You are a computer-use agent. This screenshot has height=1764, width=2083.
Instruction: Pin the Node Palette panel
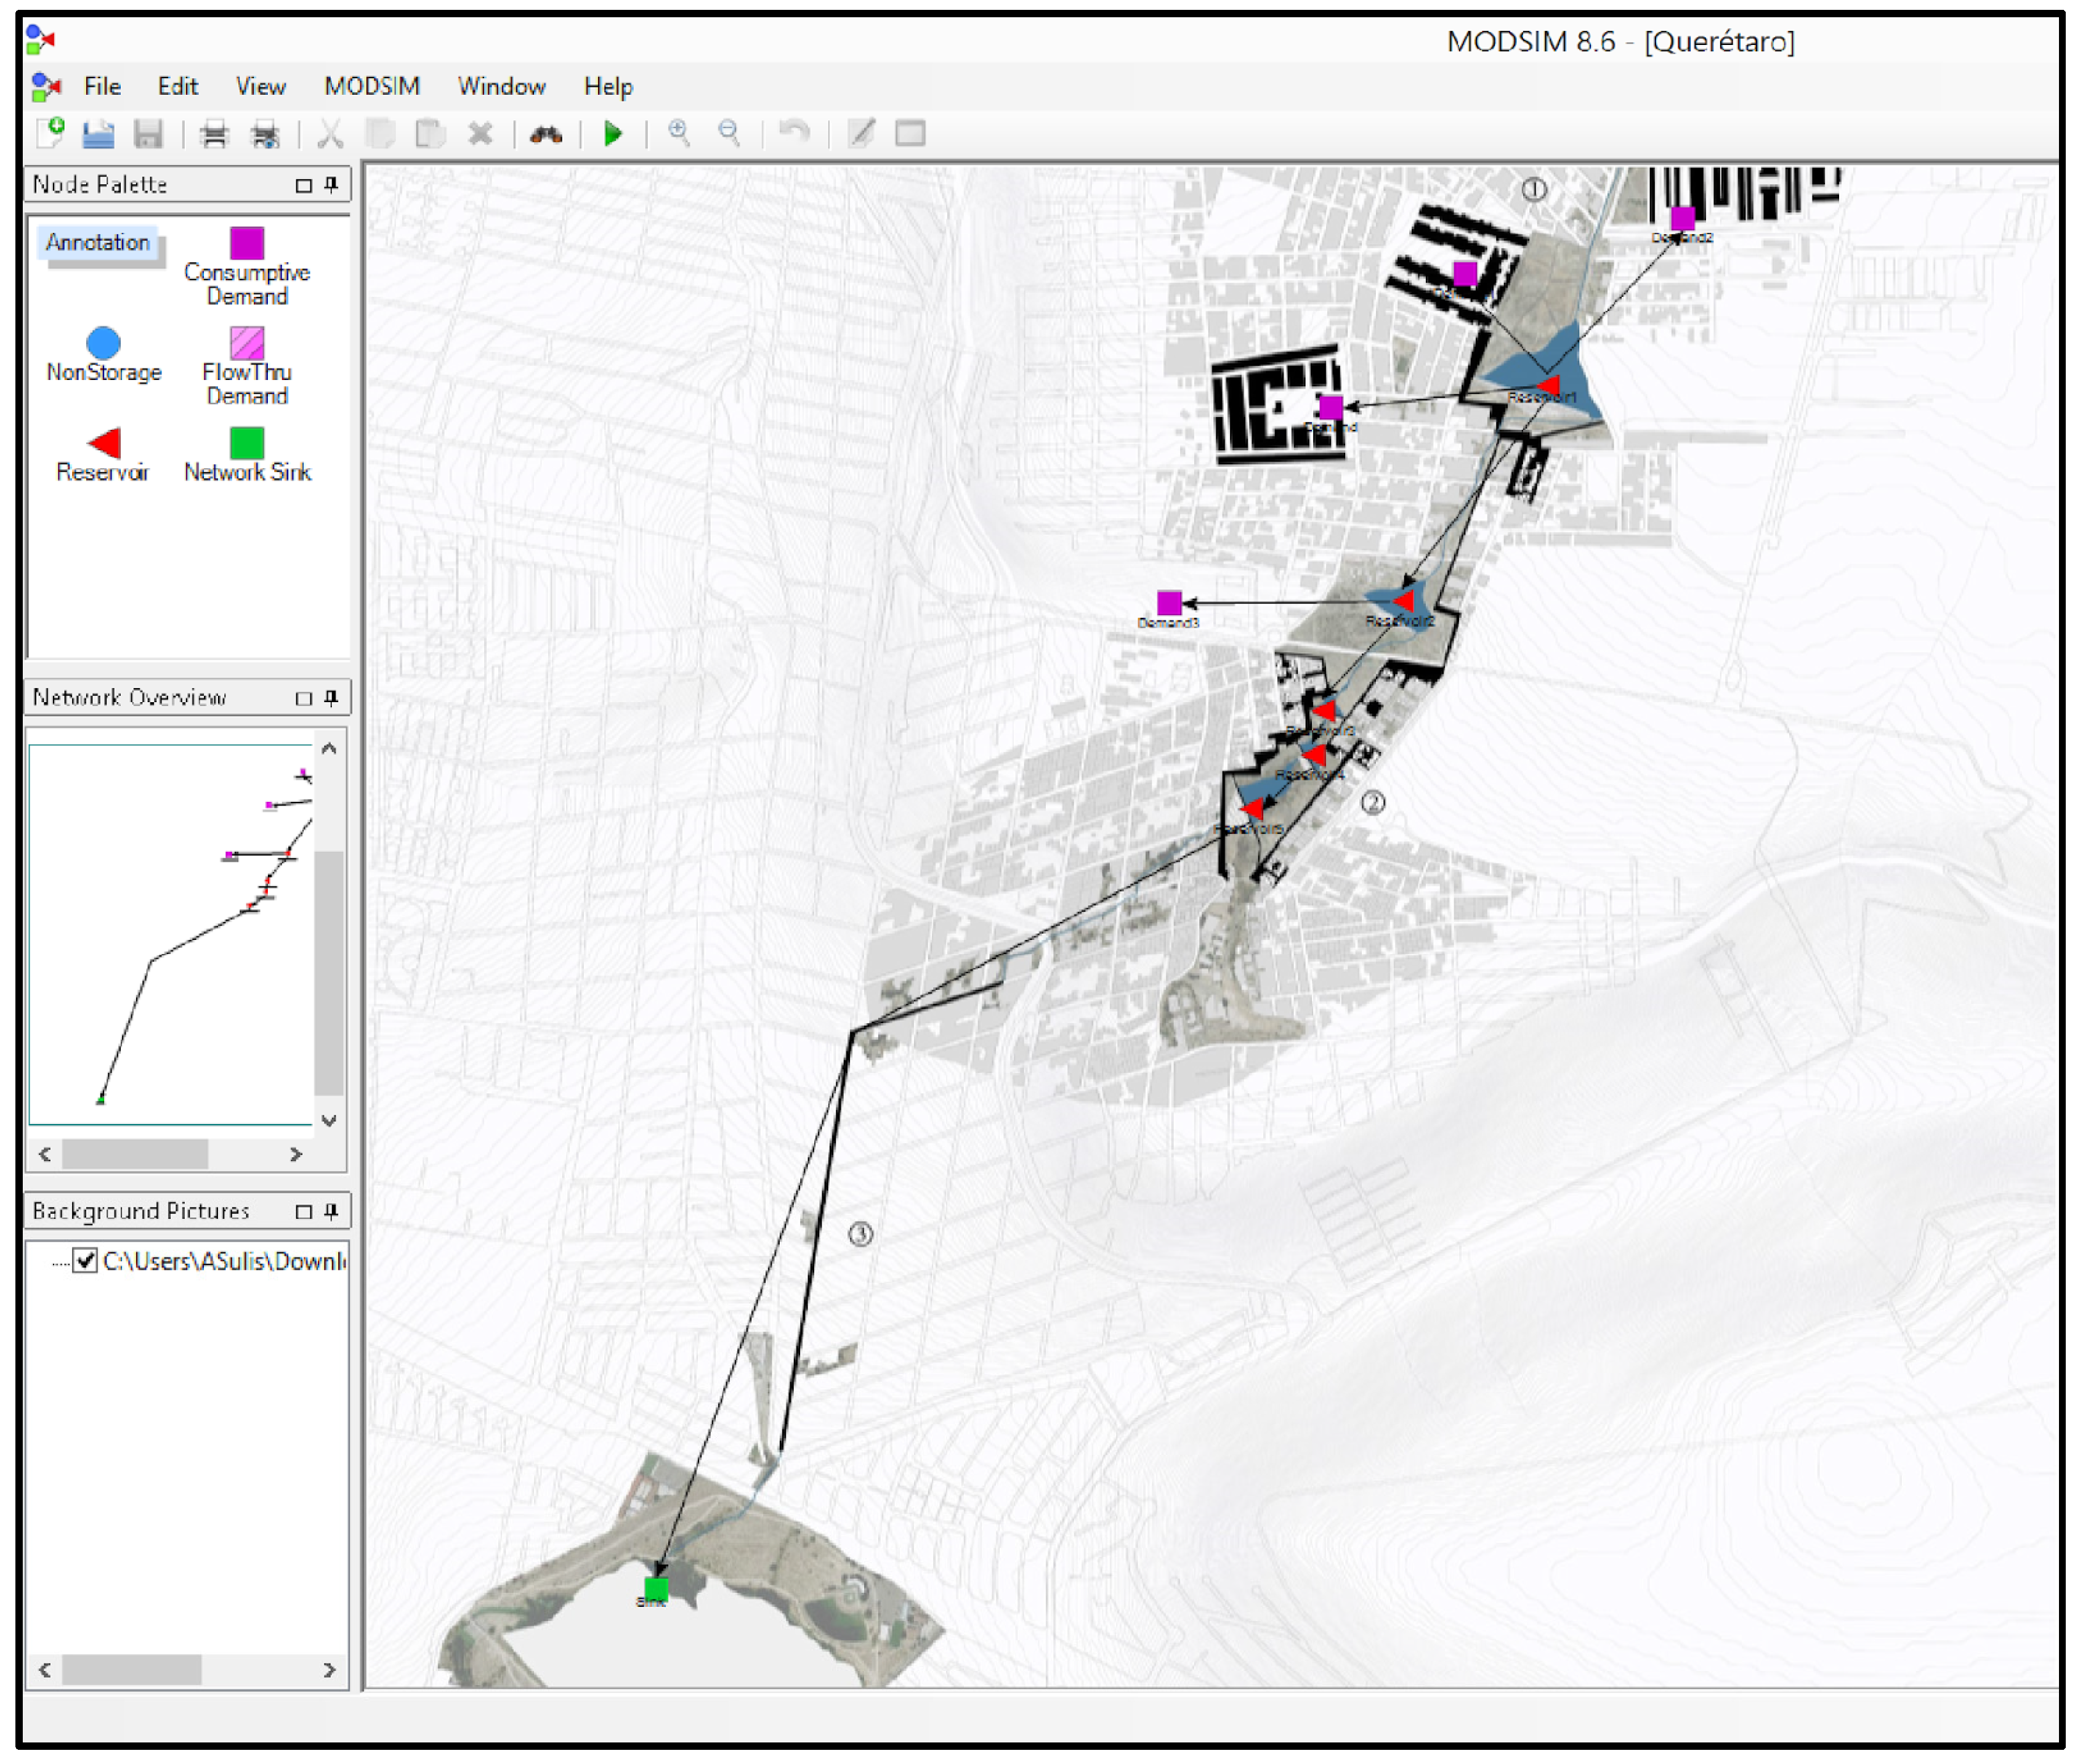332,185
